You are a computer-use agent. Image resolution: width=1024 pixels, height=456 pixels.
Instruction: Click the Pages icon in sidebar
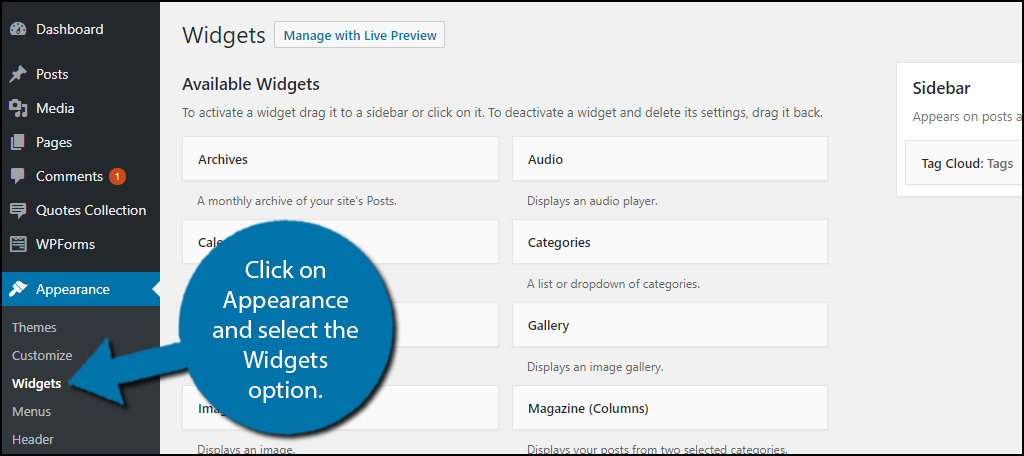(18, 143)
